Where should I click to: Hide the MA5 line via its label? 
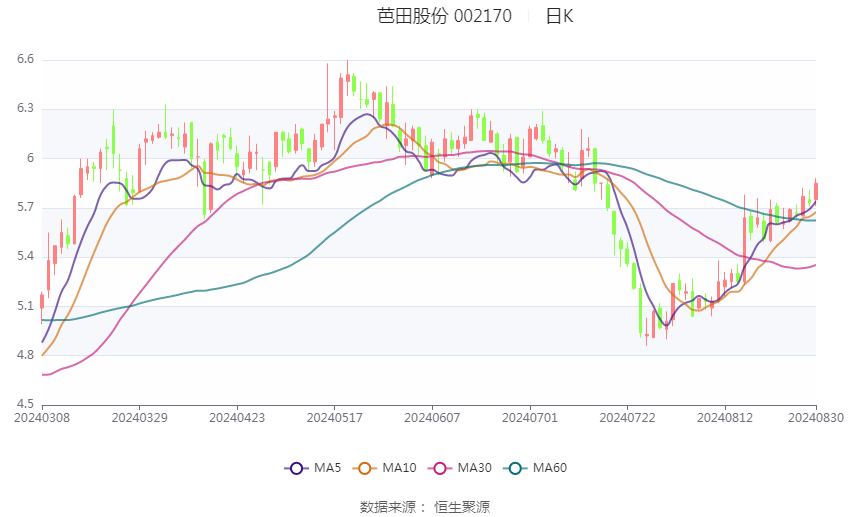pos(327,468)
